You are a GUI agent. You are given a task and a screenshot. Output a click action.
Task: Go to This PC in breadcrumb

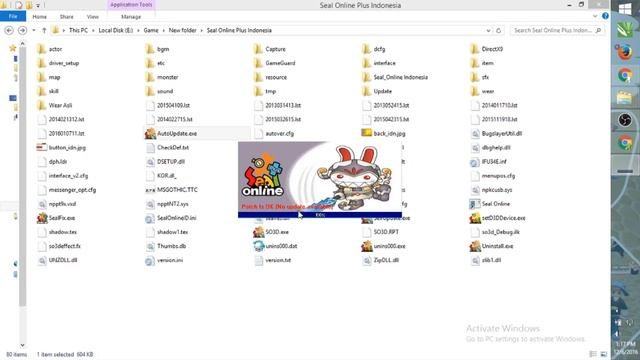point(78,30)
